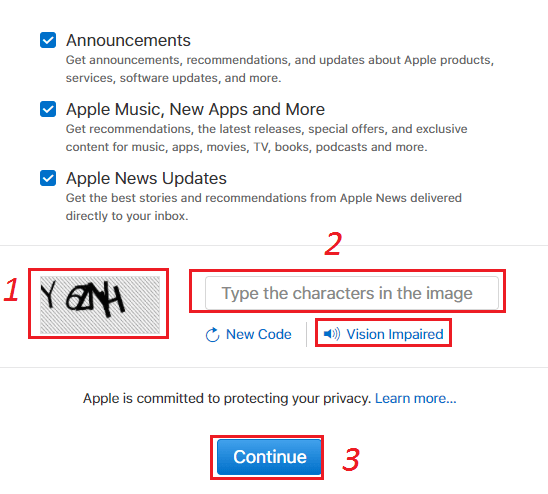
Task: Uncheck the Announcements checkbox
Action: click(x=48, y=40)
